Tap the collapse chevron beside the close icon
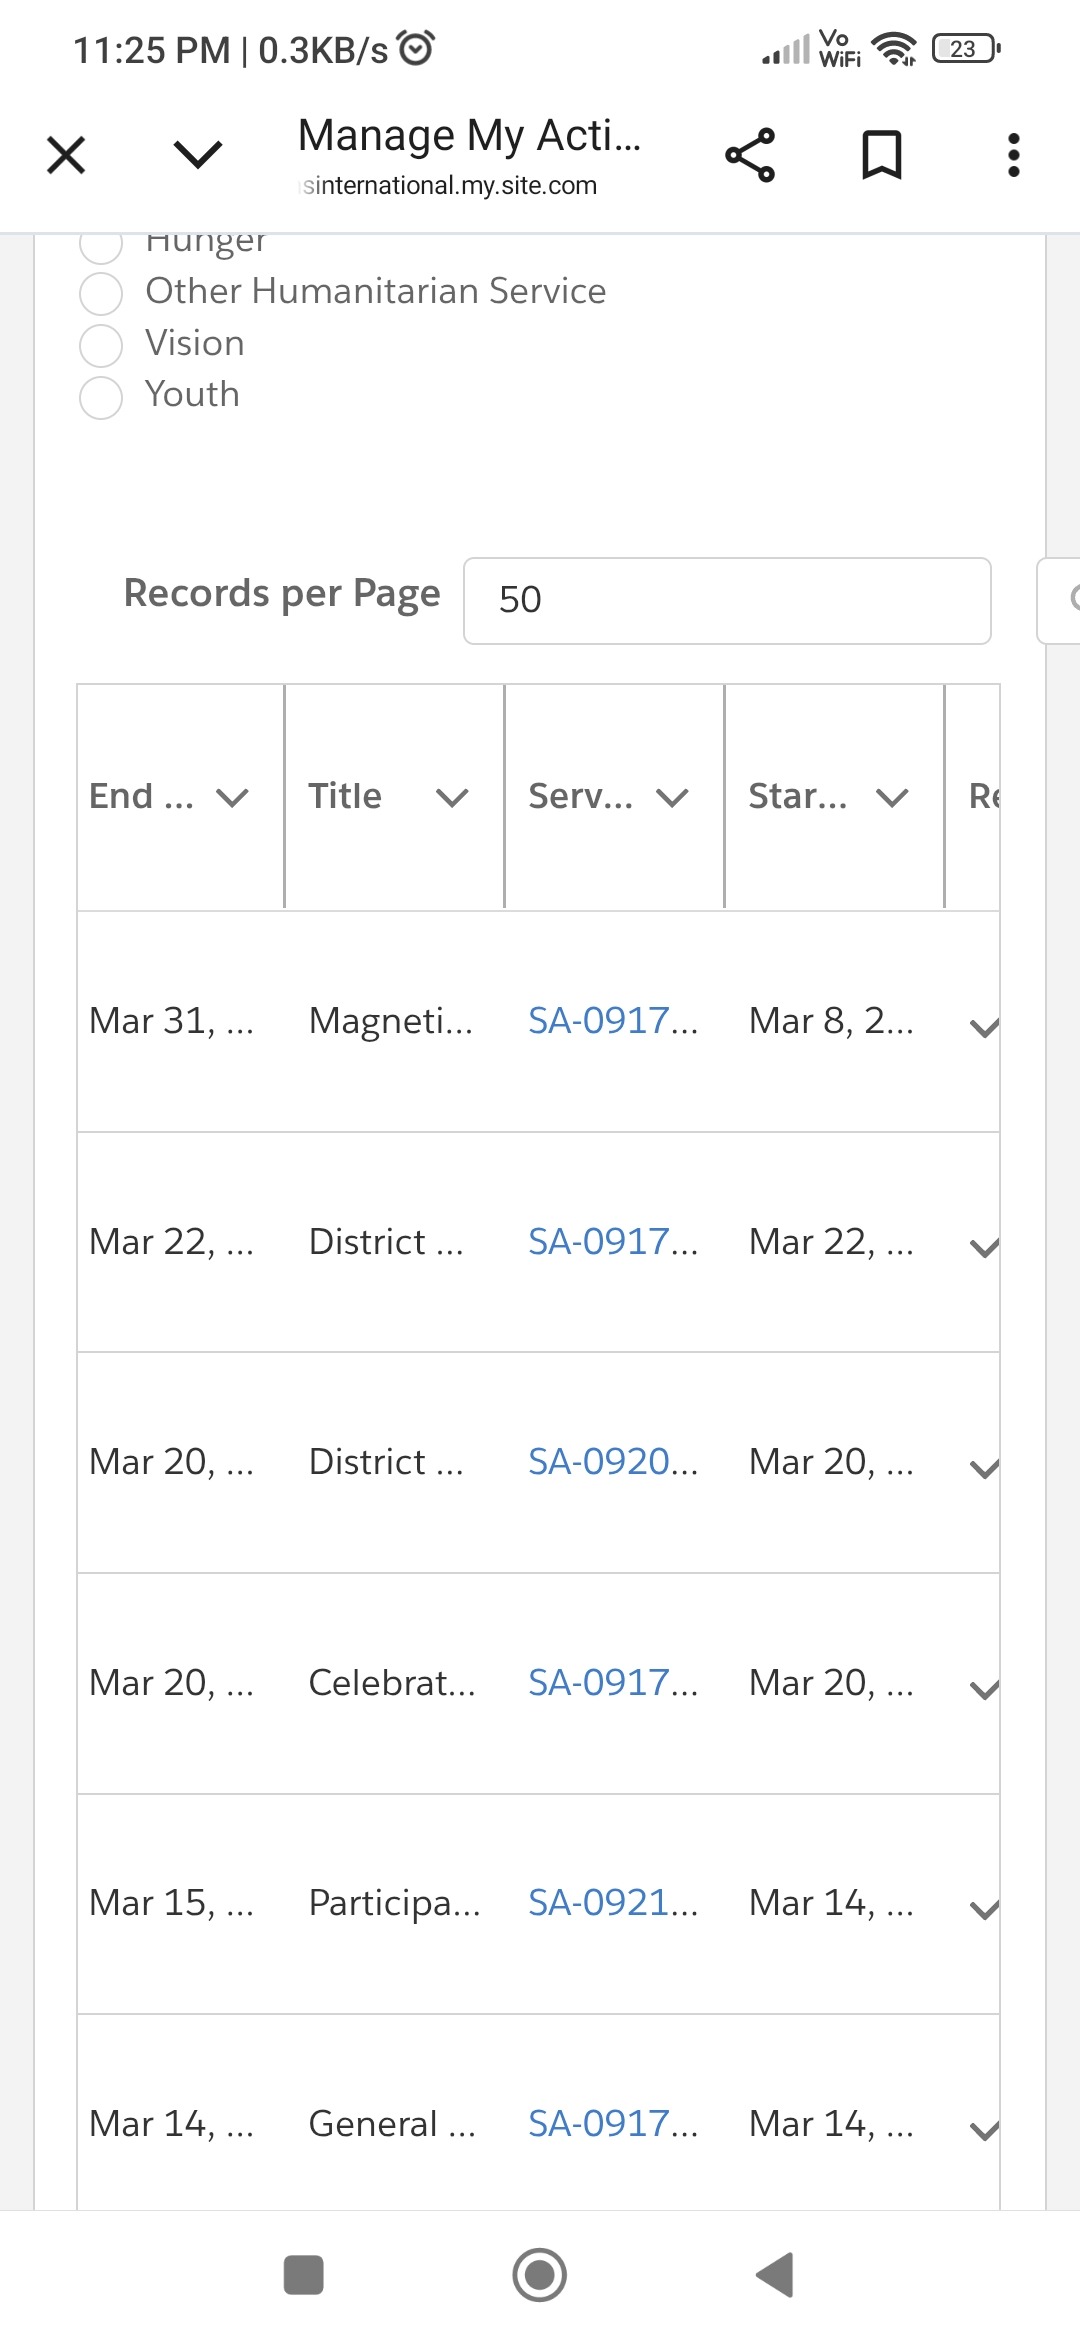This screenshot has height=2340, width=1080. coord(196,155)
